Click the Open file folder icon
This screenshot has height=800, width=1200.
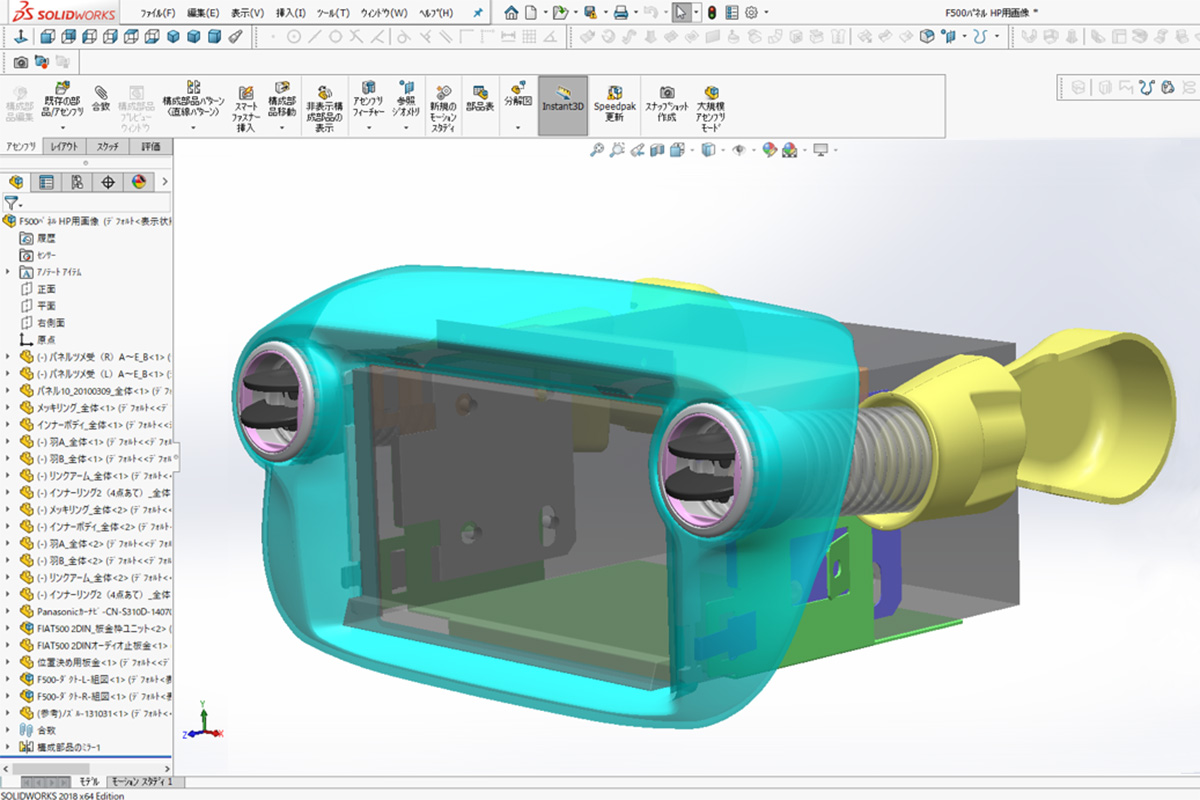coord(561,13)
